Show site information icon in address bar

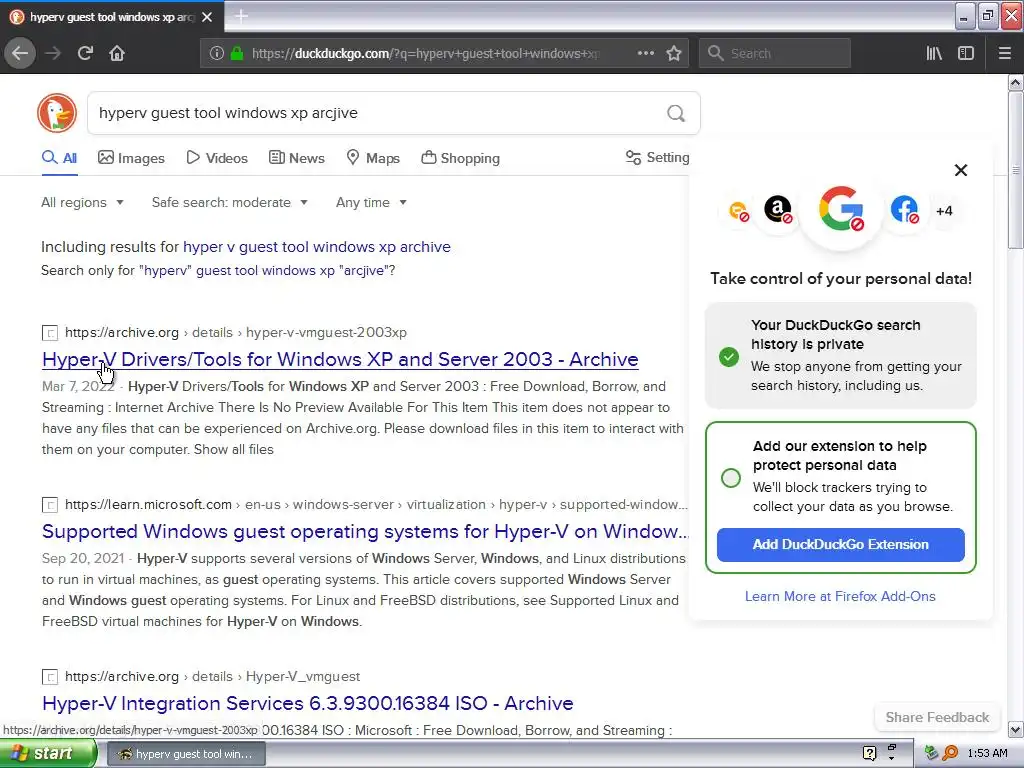[217, 53]
